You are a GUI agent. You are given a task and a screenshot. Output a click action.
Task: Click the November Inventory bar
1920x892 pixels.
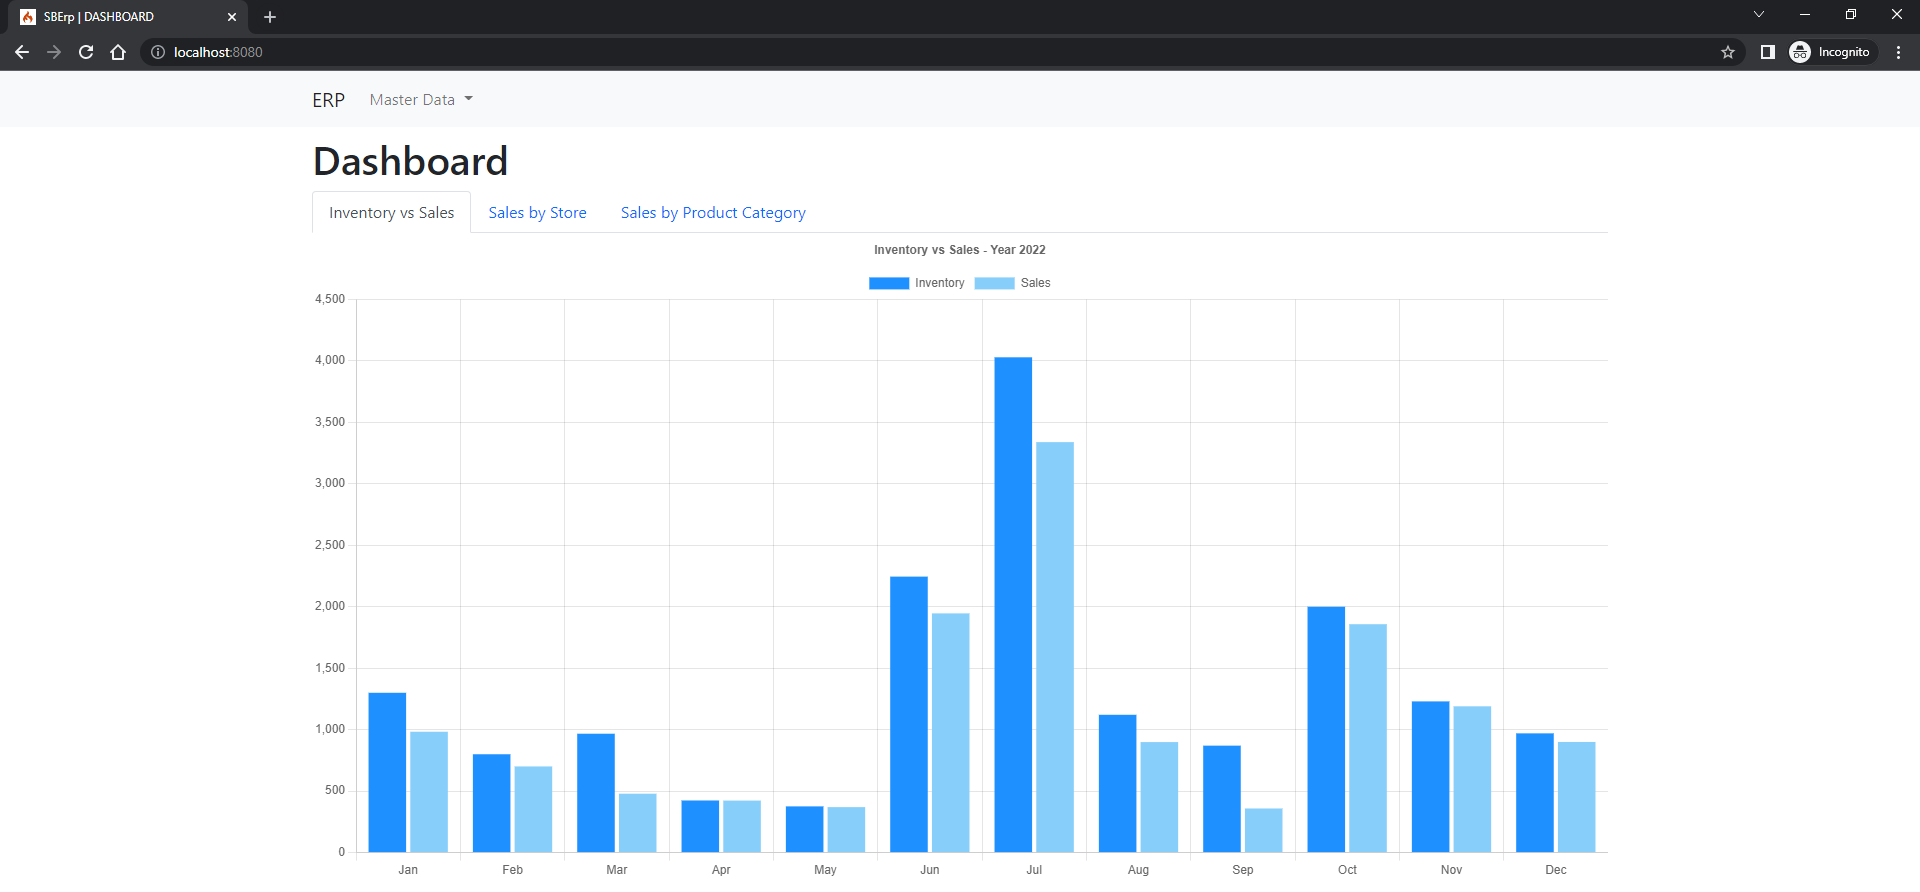pyautogui.click(x=1430, y=777)
